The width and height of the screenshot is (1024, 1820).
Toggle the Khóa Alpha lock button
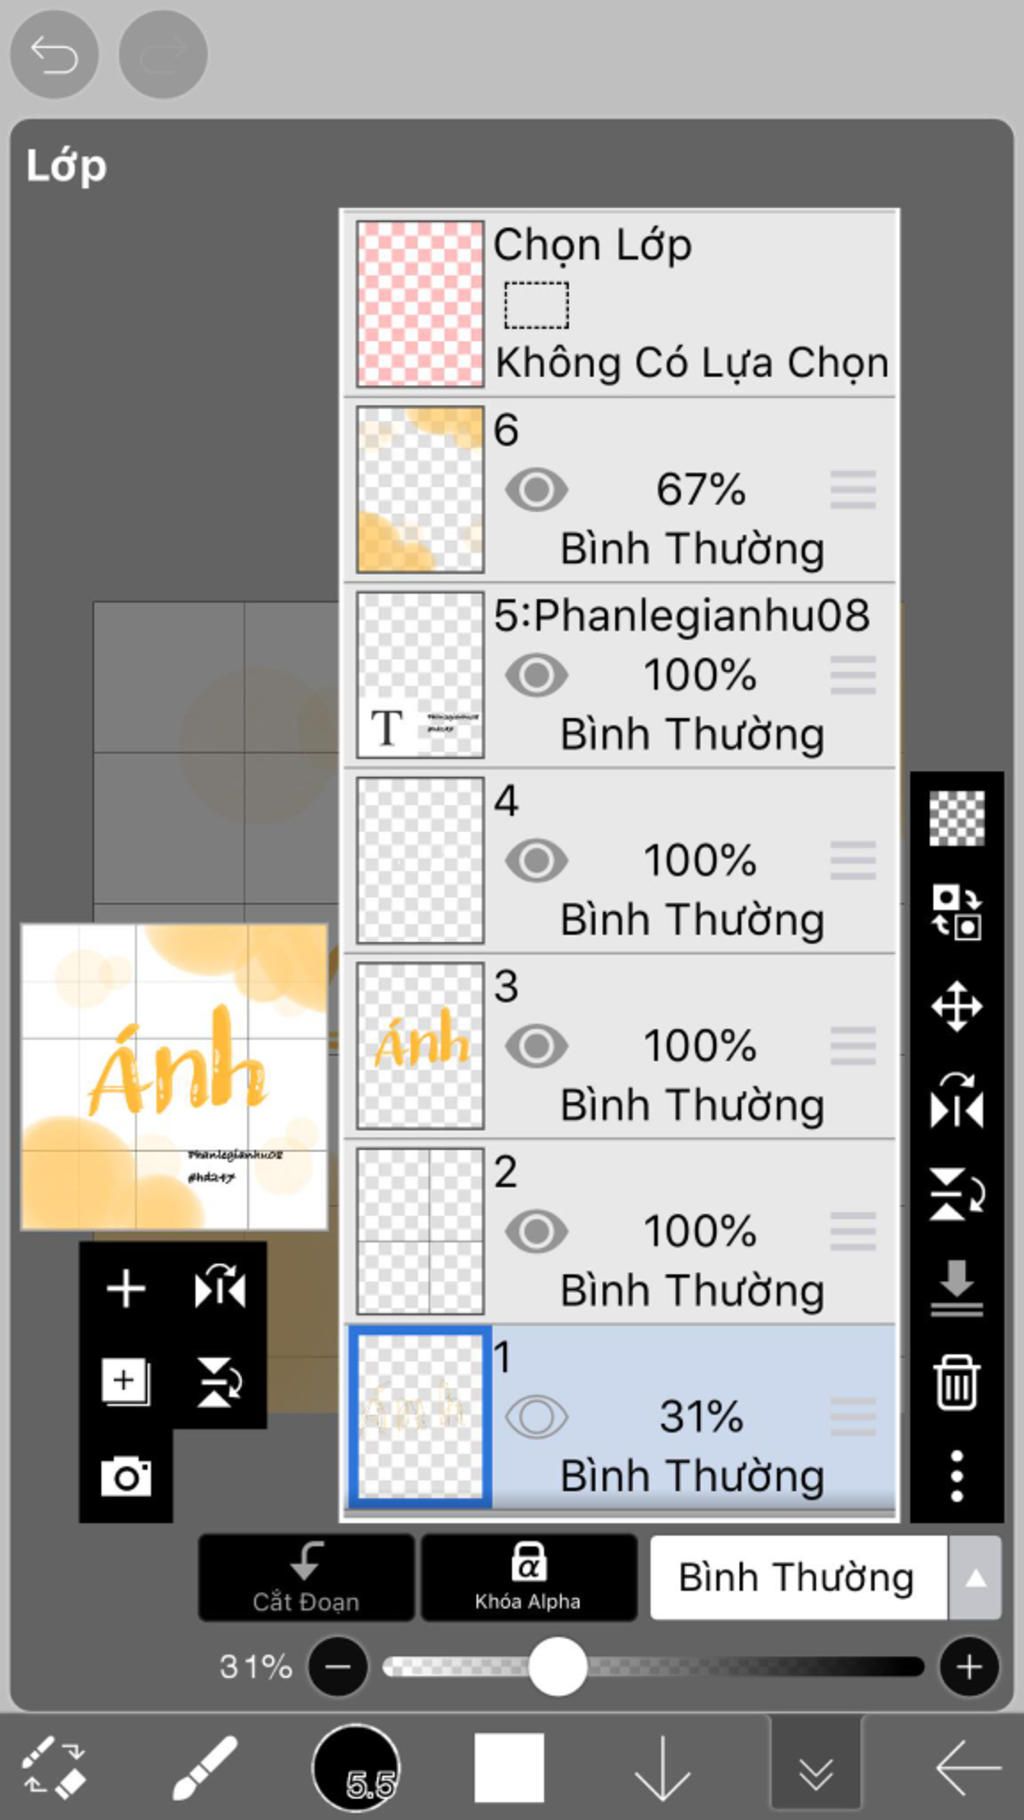pos(528,1578)
